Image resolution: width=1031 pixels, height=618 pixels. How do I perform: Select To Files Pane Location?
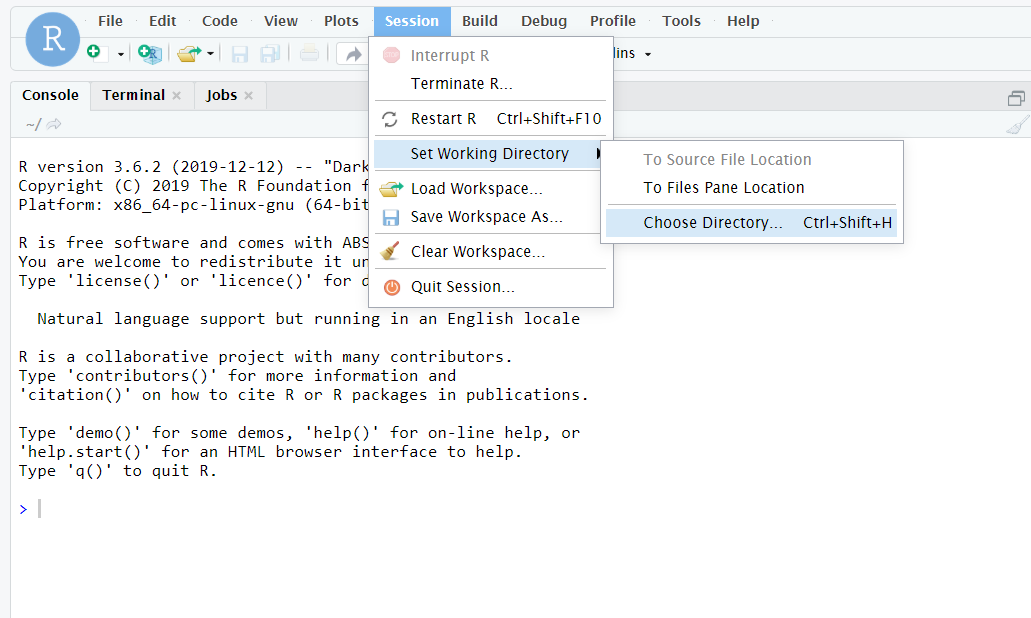point(723,188)
